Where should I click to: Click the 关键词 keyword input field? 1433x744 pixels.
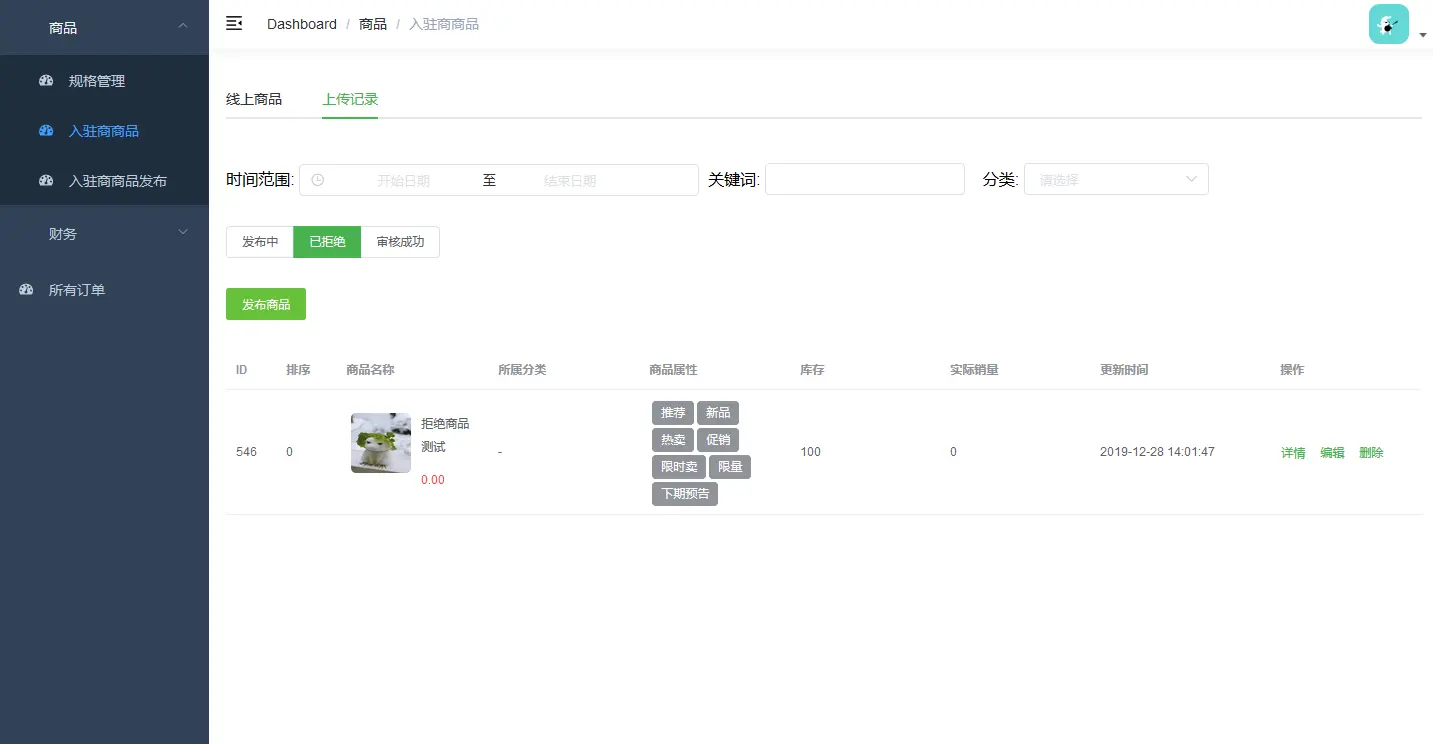[865, 179]
